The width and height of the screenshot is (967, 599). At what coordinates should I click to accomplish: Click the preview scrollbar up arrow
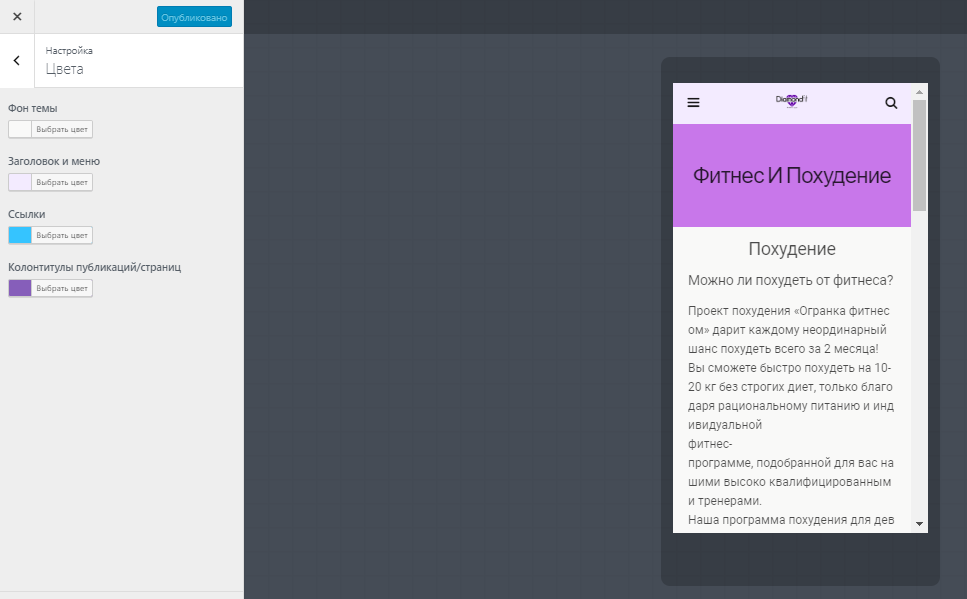tap(920, 92)
